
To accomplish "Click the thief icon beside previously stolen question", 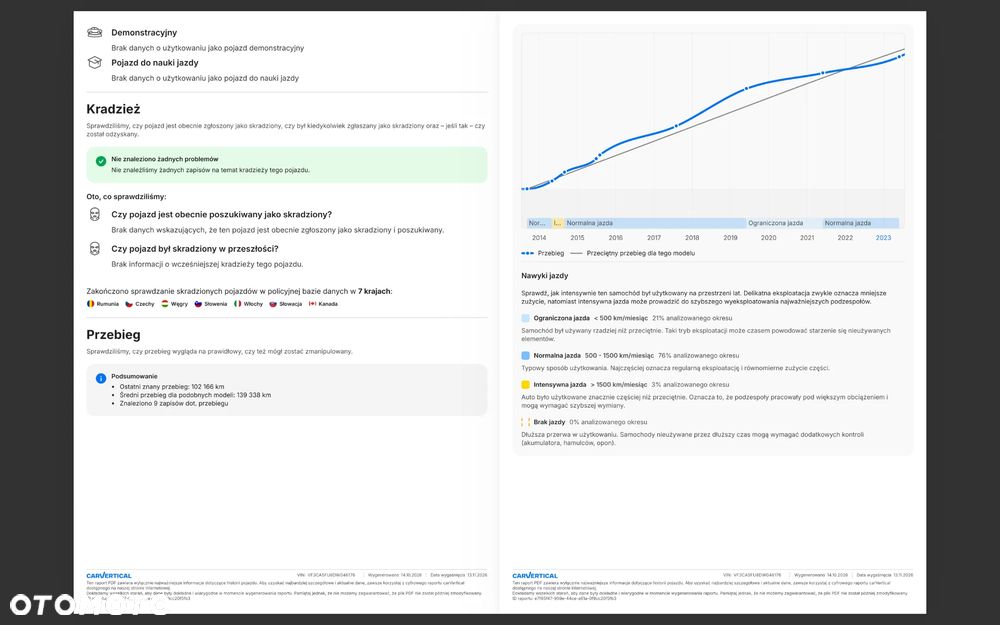I will coord(94,249).
